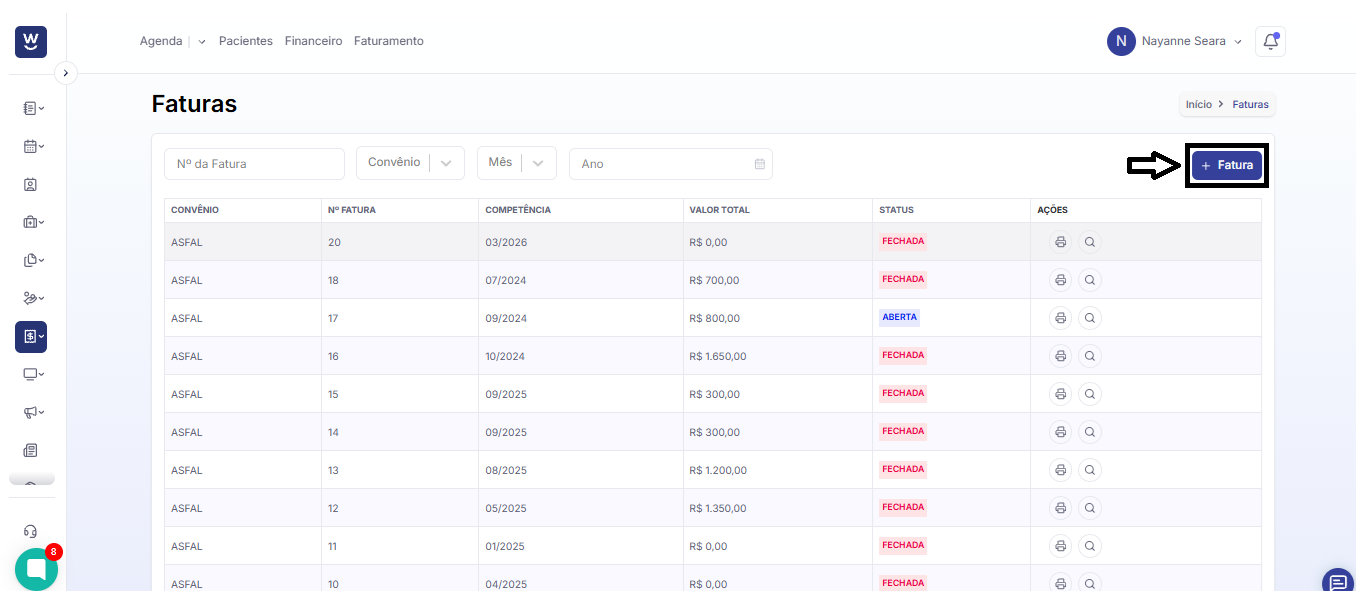
Task: View details of invoice number 13
Action: click(x=1090, y=470)
